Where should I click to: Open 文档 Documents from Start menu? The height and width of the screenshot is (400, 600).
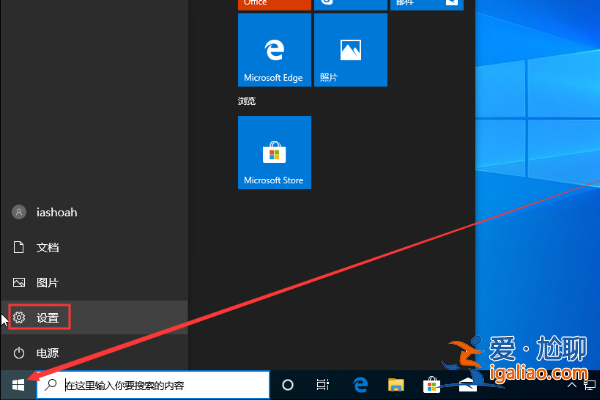(94, 247)
